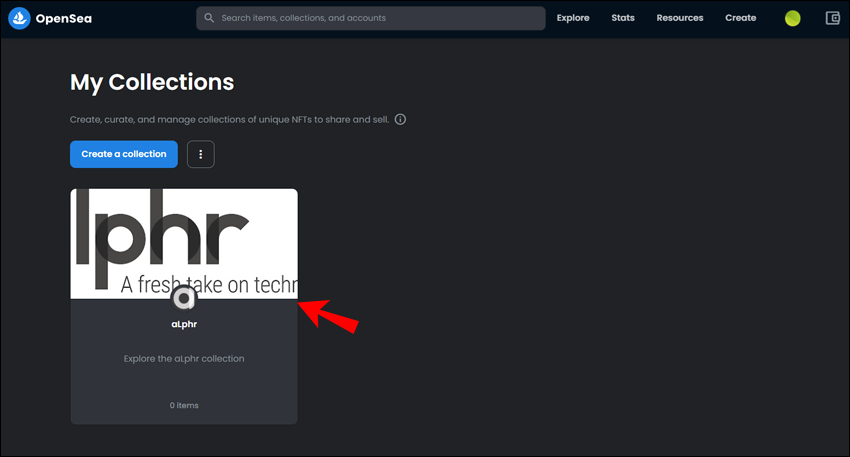Viewport: 850px width, 457px height.
Task: Click the collections description sentence
Action: point(229,119)
